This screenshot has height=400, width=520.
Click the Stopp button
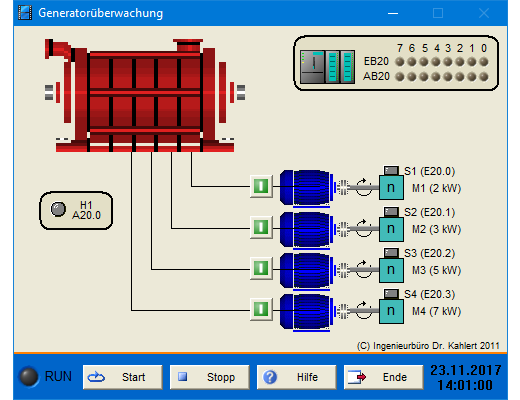210,377
